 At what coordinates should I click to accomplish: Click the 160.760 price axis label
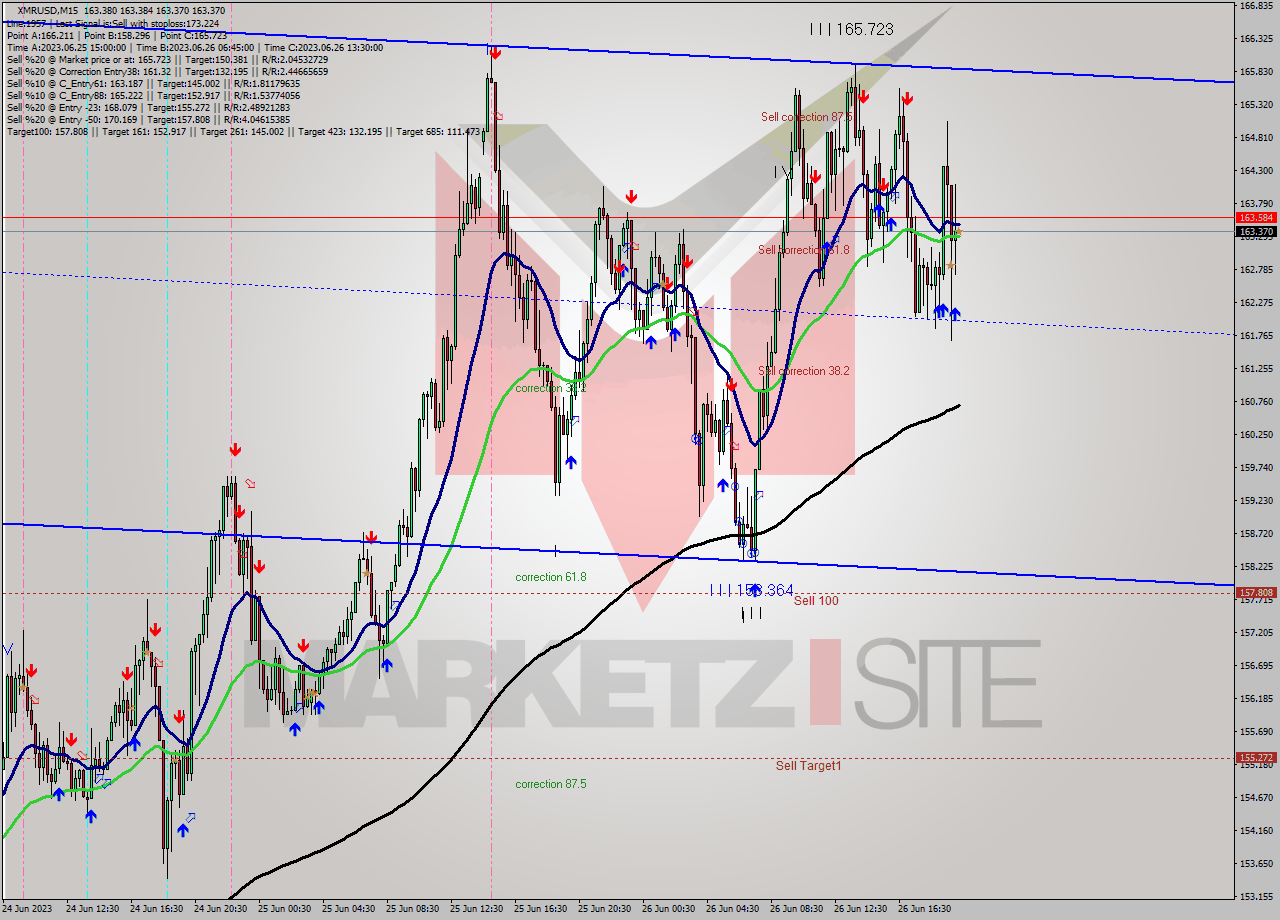[x=1256, y=402]
